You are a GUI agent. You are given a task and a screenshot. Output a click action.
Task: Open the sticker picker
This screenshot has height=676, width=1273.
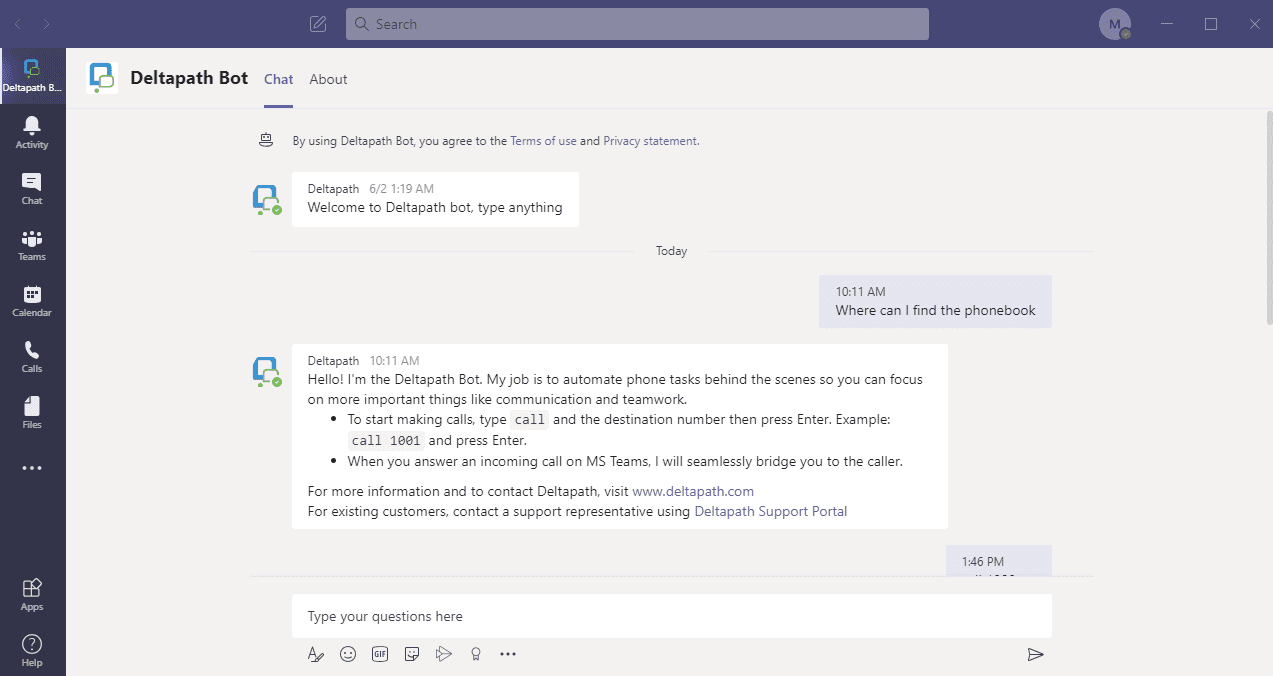tap(412, 654)
